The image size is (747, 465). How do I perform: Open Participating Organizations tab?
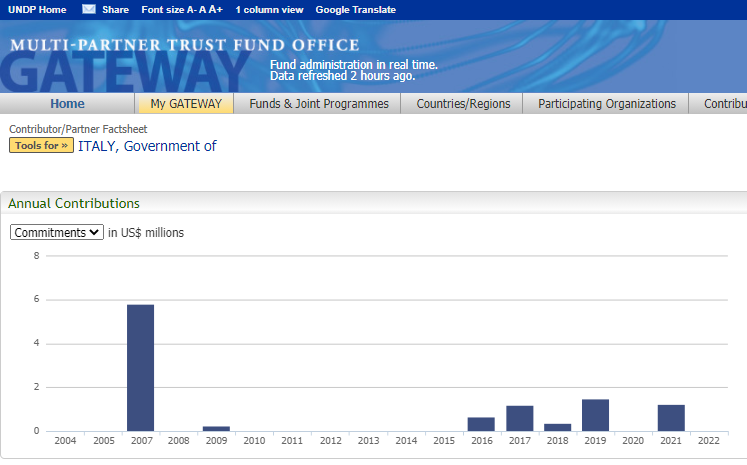(606, 103)
